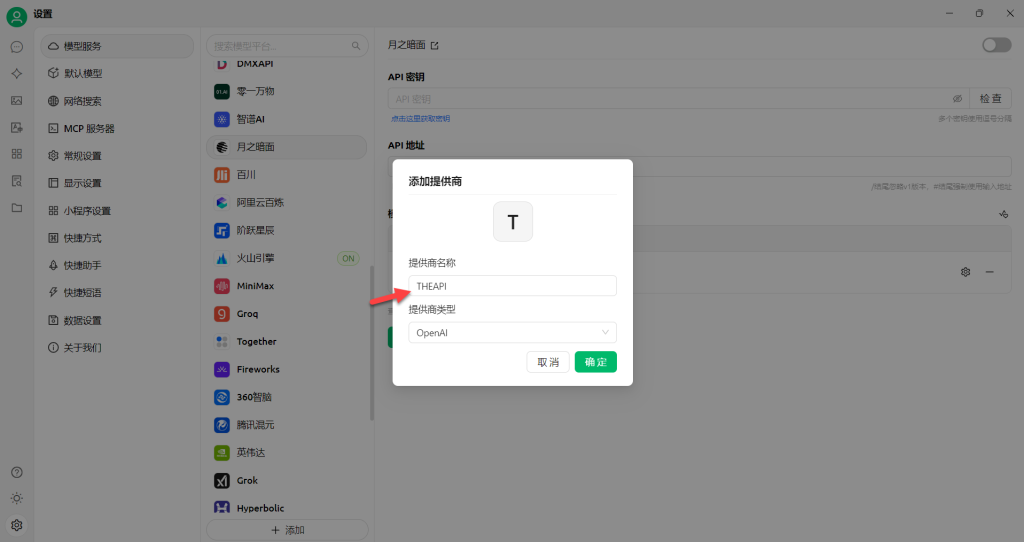Select the 英伟达 provider
This screenshot has width=1024, height=542.
click(287, 453)
